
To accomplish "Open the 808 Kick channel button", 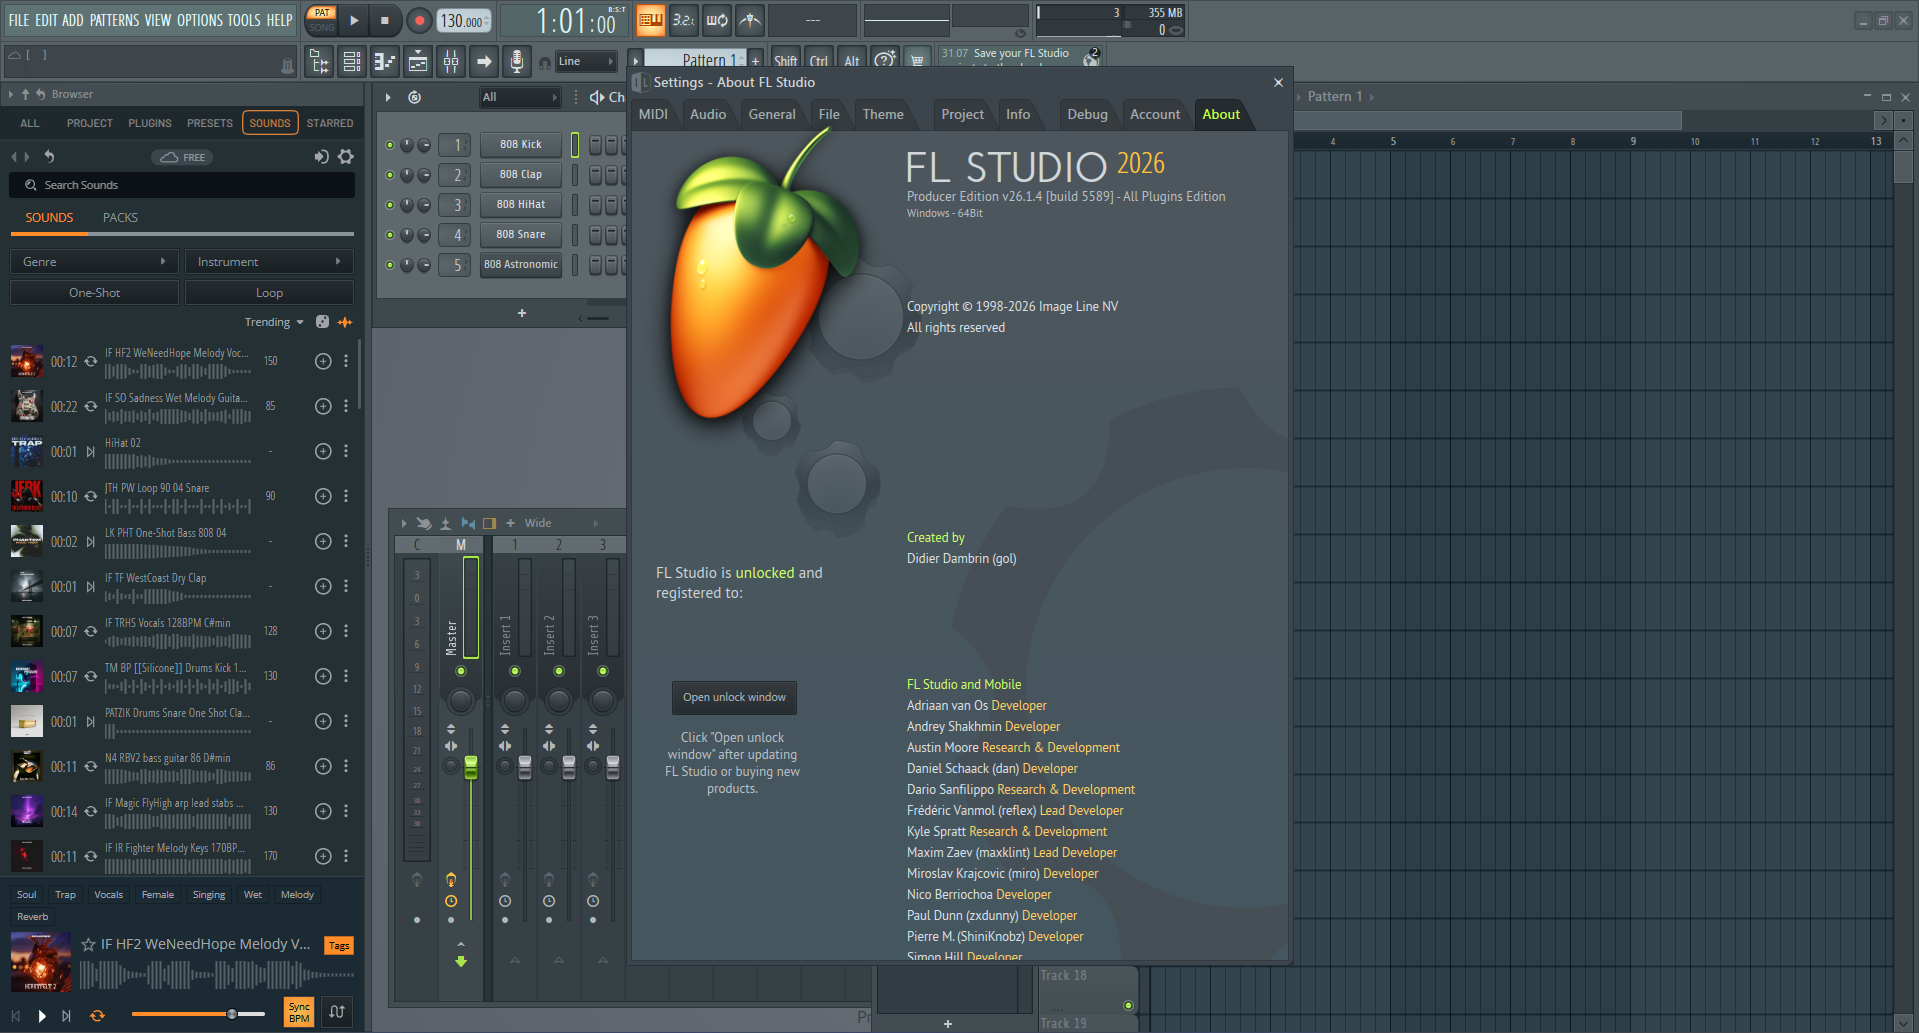I will [521, 145].
